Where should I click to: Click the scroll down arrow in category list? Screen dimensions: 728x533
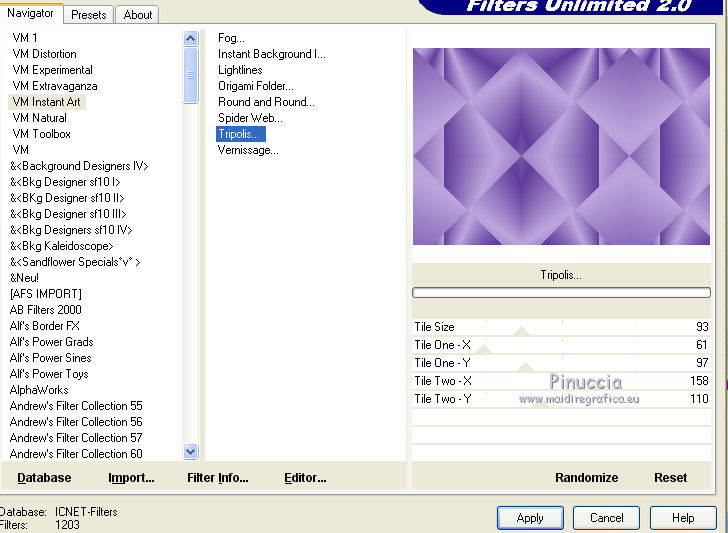click(x=190, y=451)
